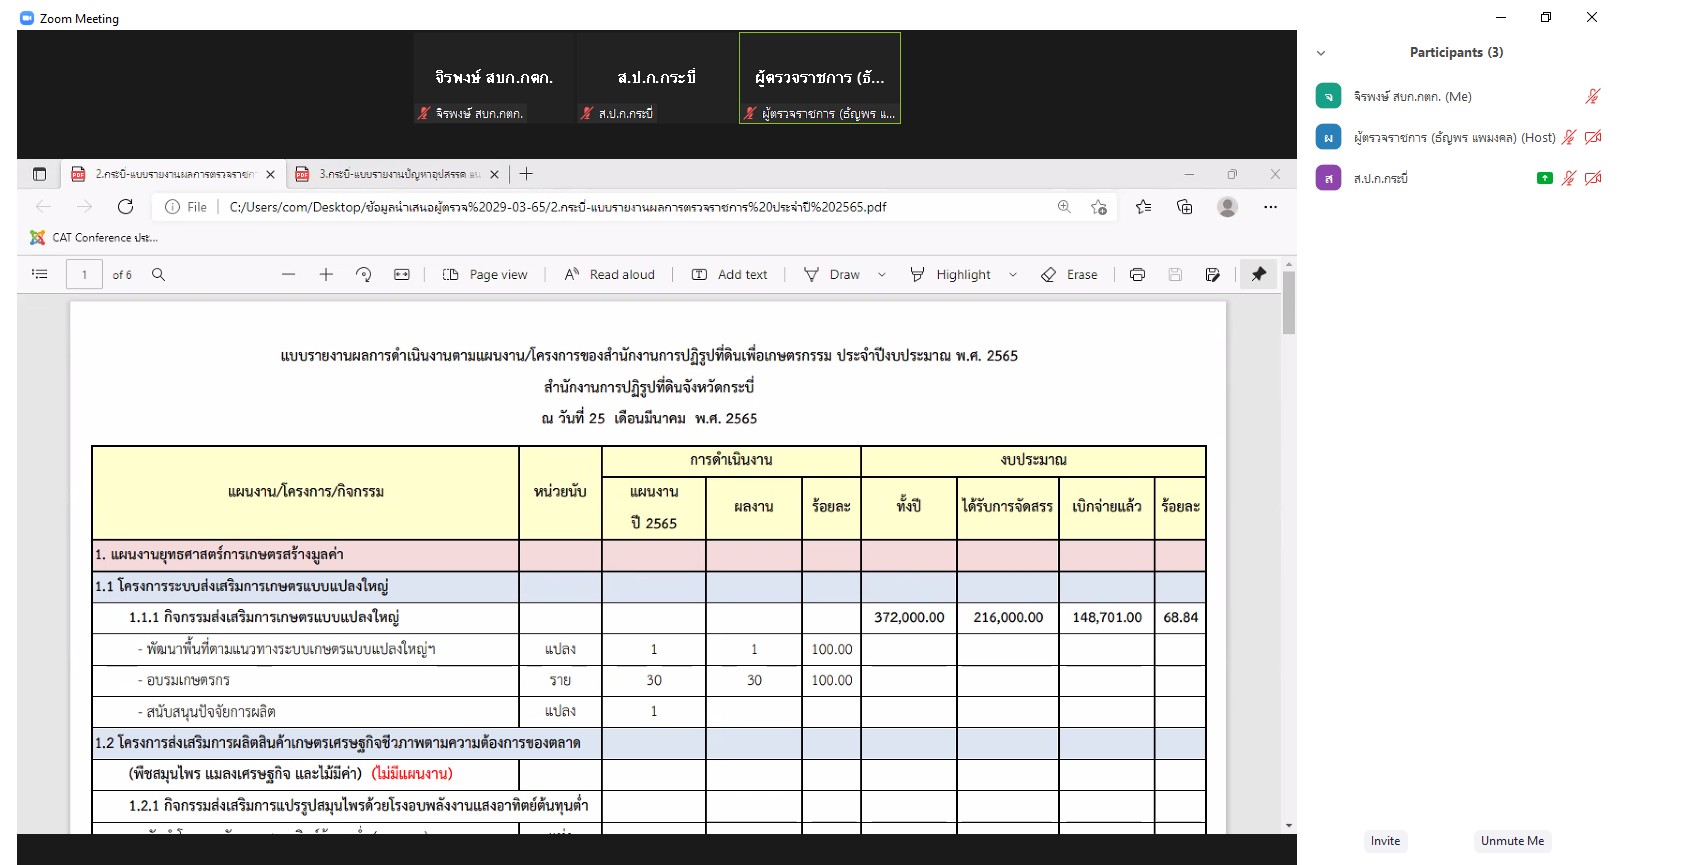Collapse the Participants panel chevron

tap(1321, 53)
